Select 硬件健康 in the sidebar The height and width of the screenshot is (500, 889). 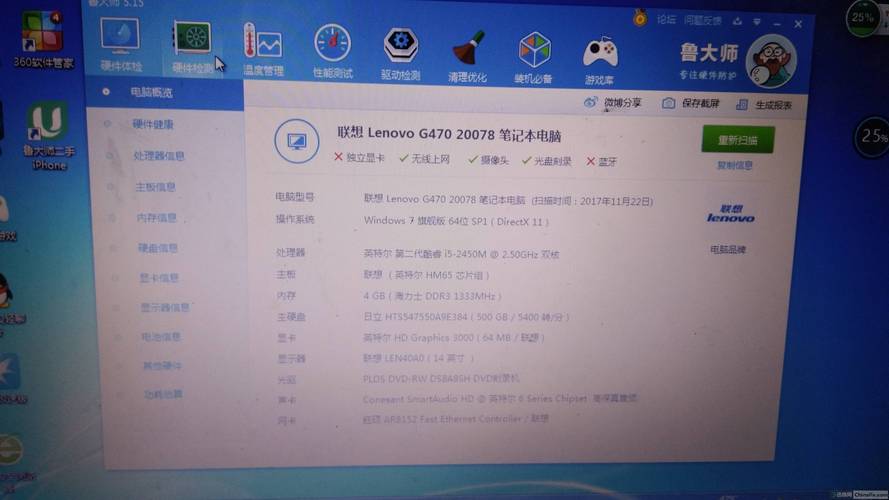point(153,124)
